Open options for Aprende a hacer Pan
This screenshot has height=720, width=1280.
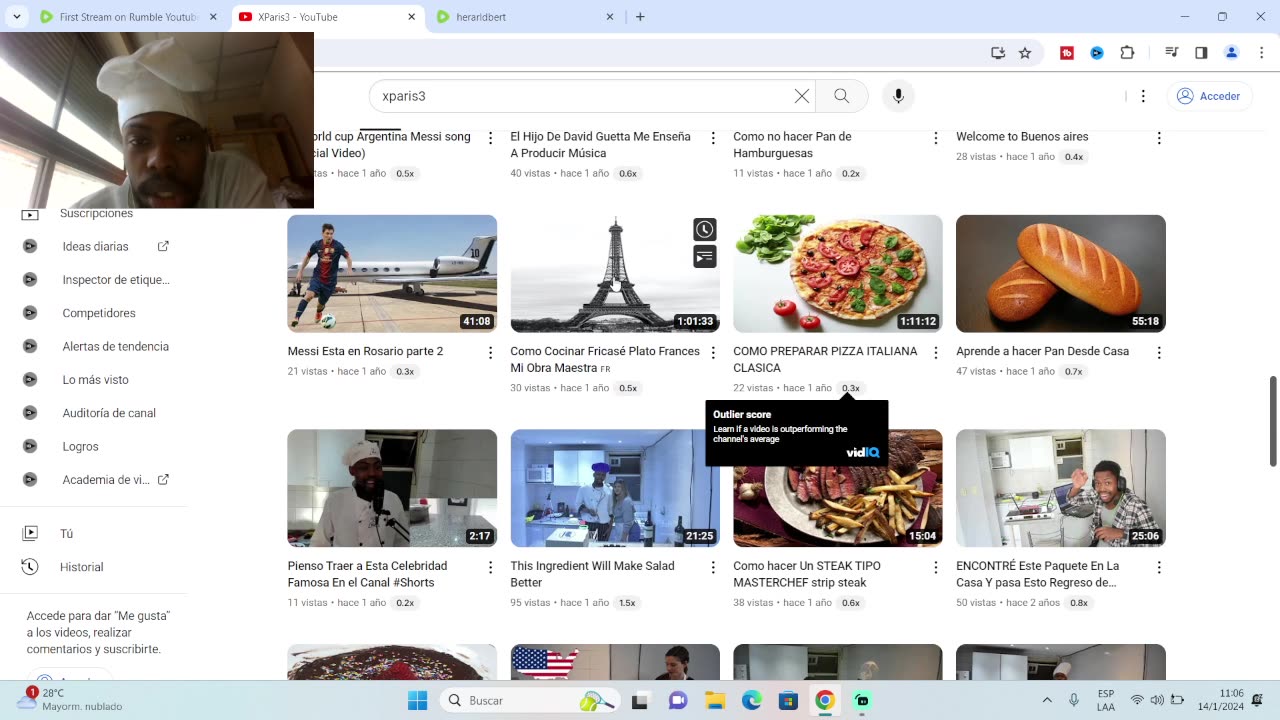(x=1159, y=353)
